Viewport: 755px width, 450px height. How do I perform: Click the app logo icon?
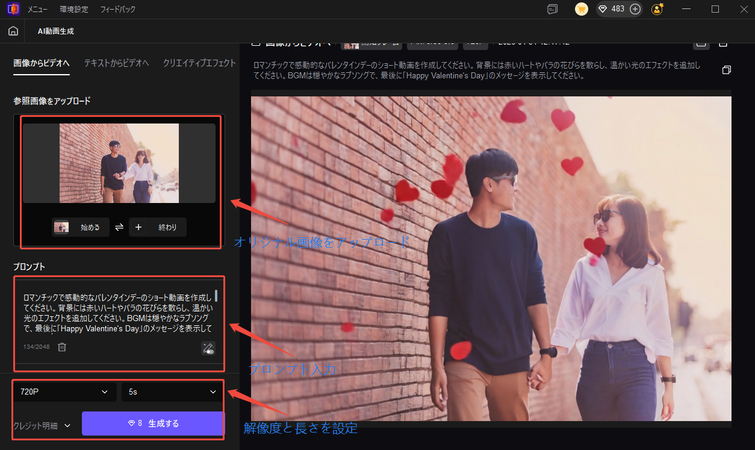[x=13, y=9]
